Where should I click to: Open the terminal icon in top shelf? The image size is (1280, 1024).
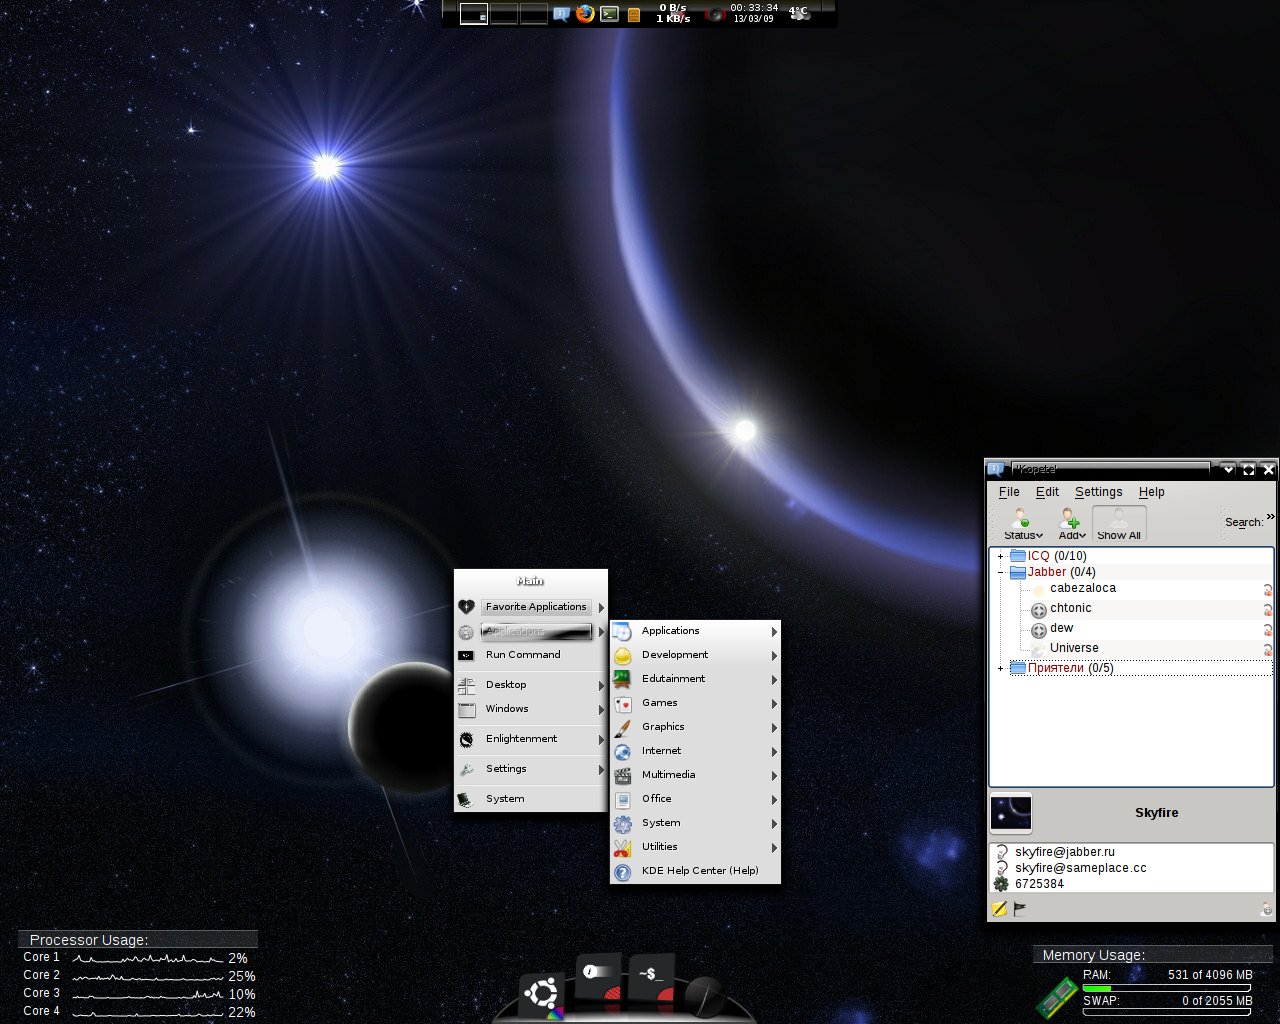coord(609,14)
